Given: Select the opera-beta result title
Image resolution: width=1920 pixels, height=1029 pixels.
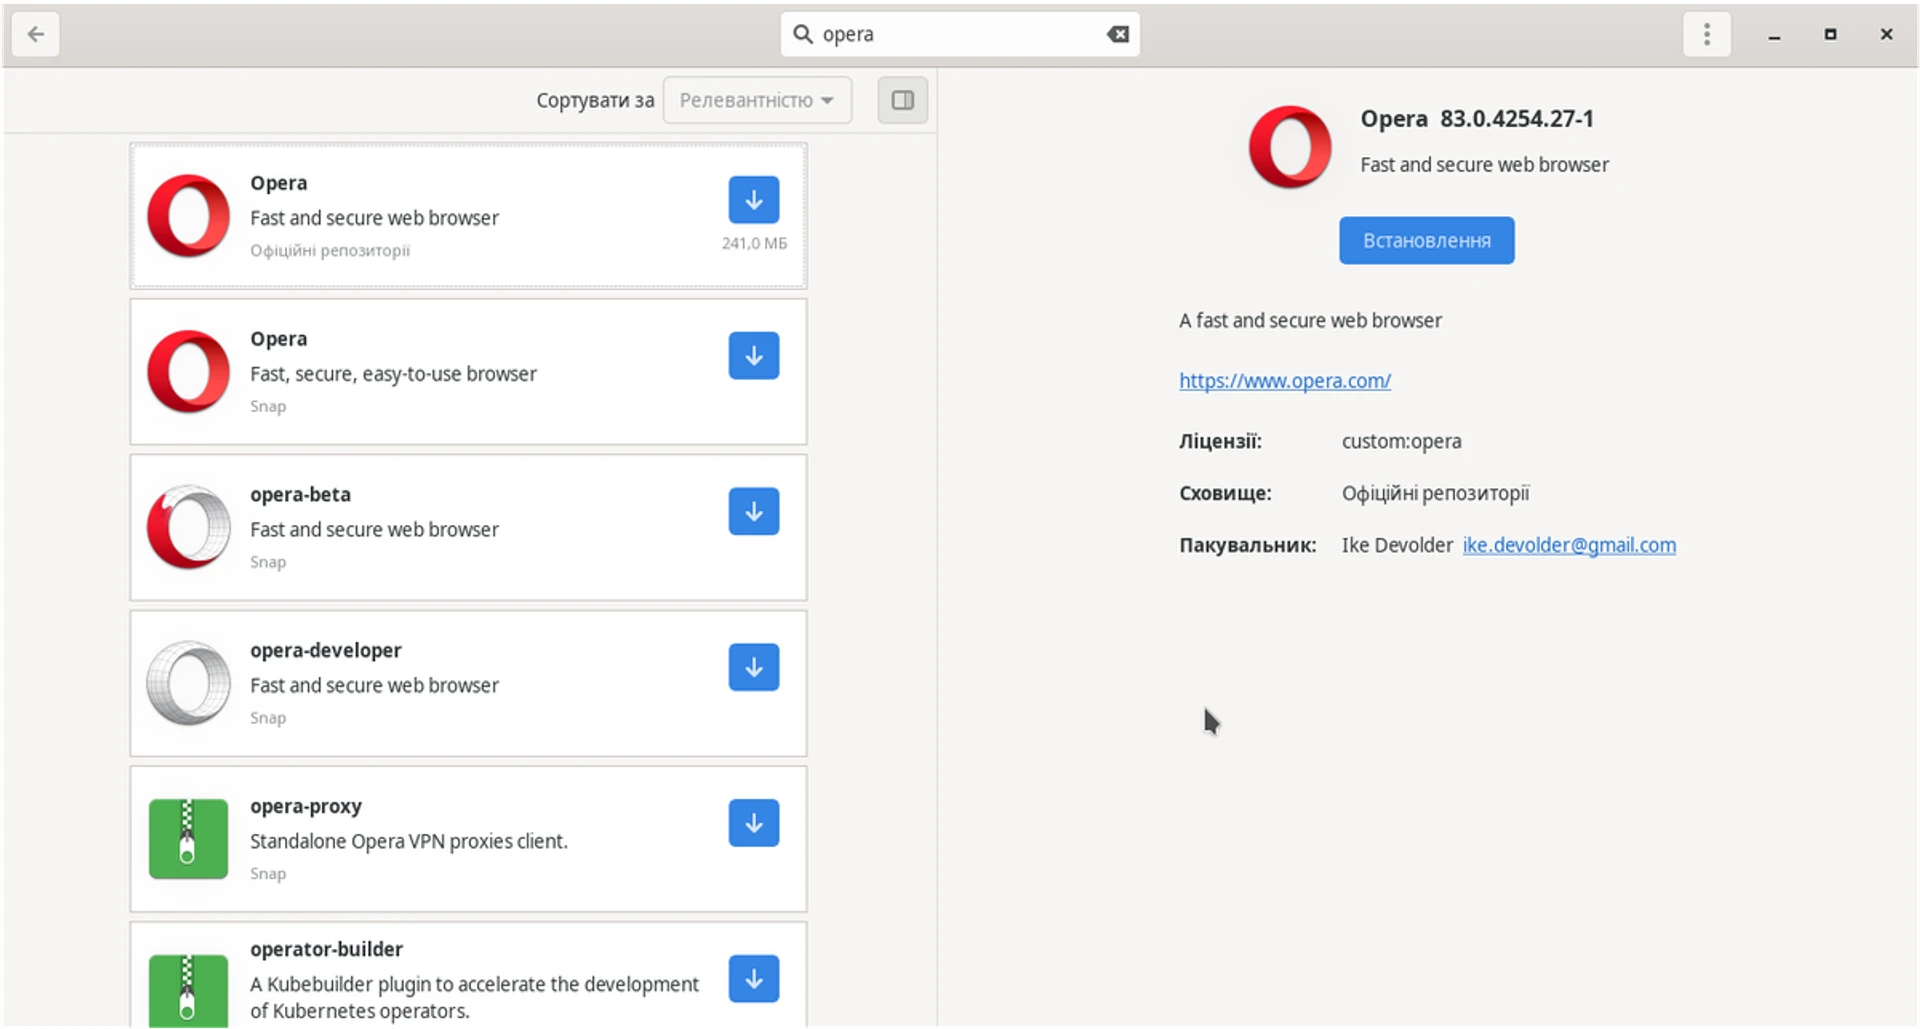Looking at the screenshot, I should 300,494.
